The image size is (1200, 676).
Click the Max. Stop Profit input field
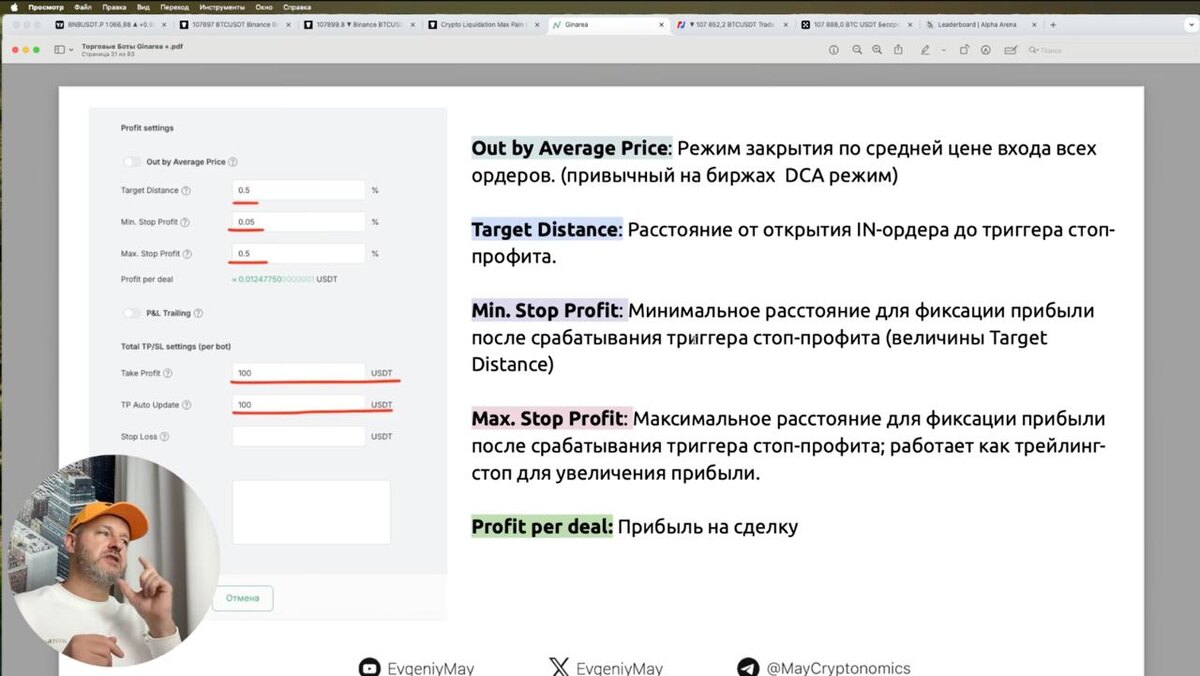tap(299, 254)
